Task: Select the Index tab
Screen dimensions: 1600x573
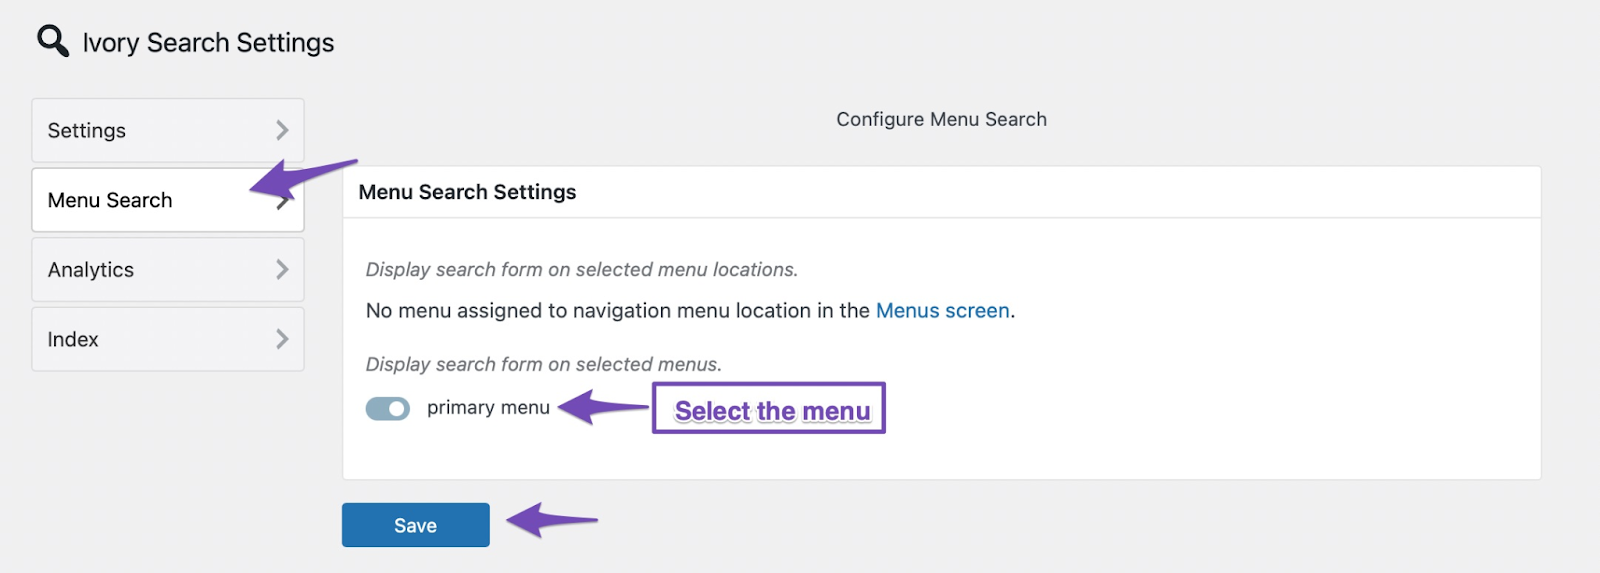Action: tap(73, 340)
